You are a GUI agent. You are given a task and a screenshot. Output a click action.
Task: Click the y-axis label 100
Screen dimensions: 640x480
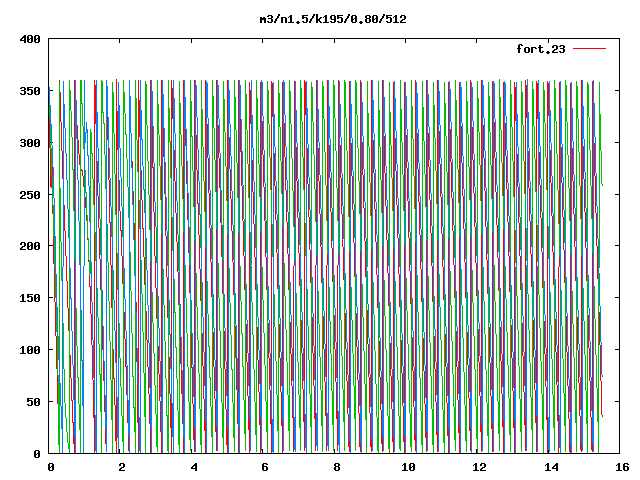30,350
